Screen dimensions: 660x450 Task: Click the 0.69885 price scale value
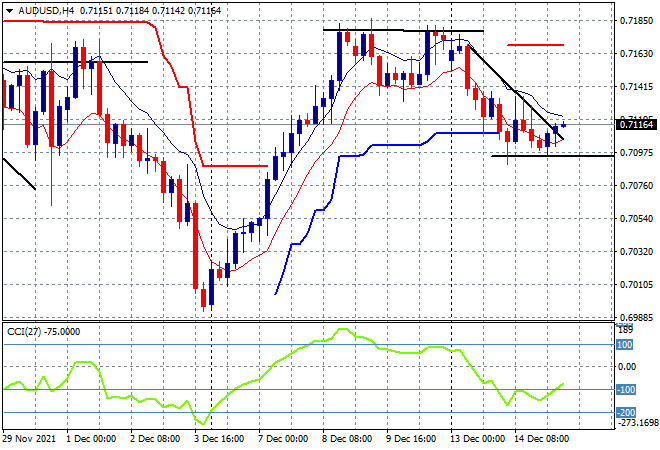636,317
